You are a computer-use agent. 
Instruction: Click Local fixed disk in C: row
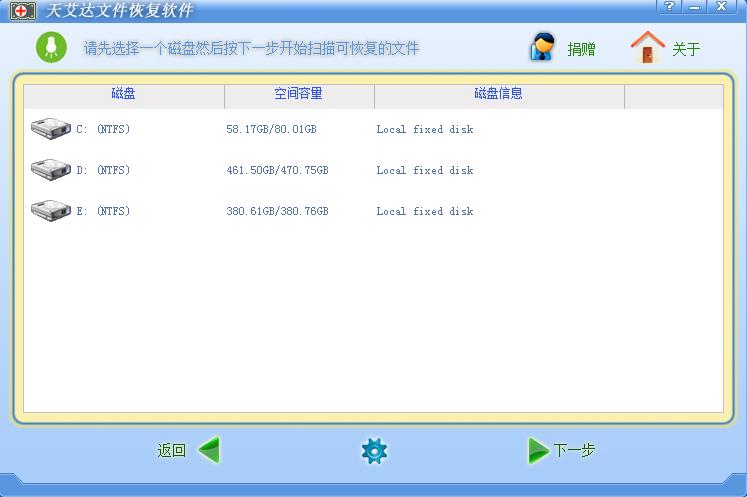tap(425, 129)
